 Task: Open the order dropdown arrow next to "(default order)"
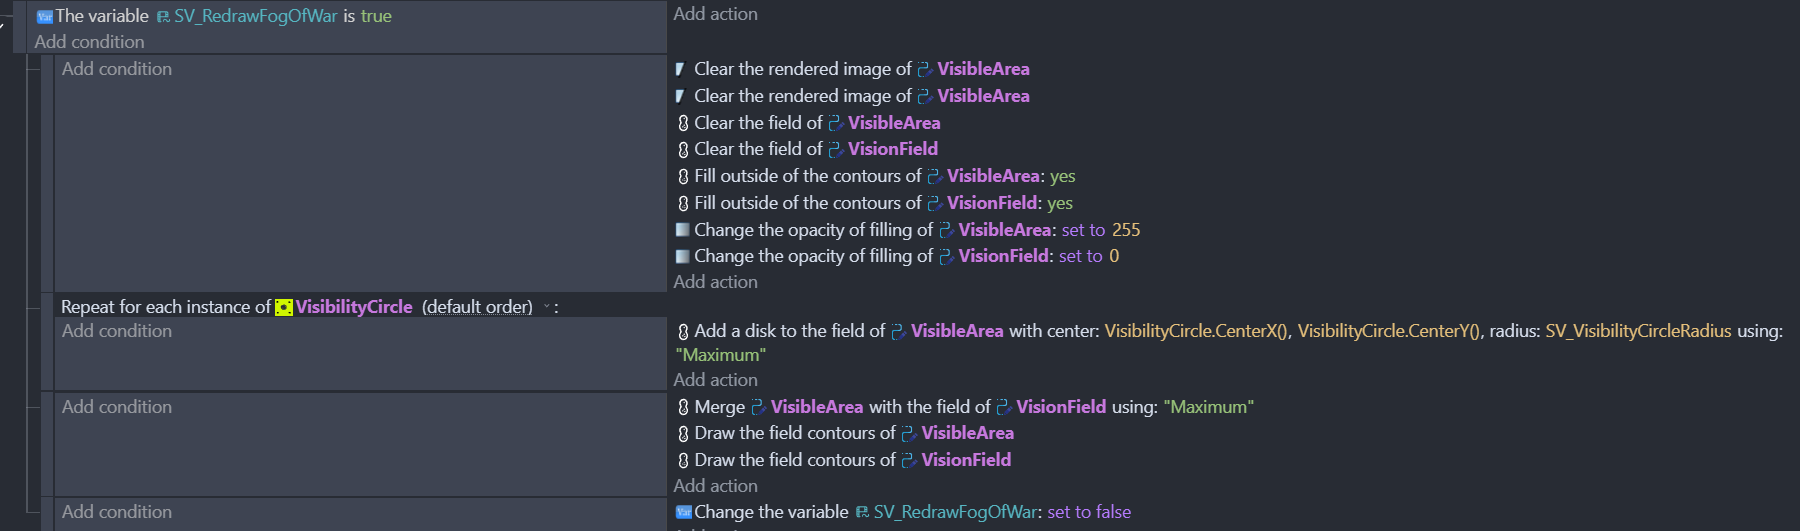[546, 307]
